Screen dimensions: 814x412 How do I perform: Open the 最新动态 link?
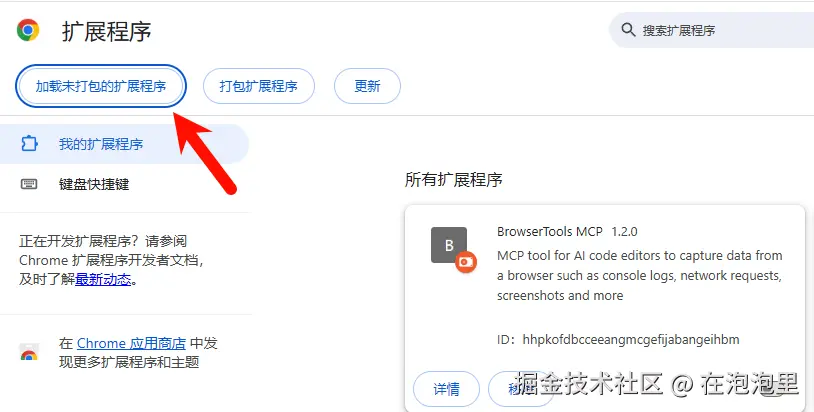[x=103, y=279]
